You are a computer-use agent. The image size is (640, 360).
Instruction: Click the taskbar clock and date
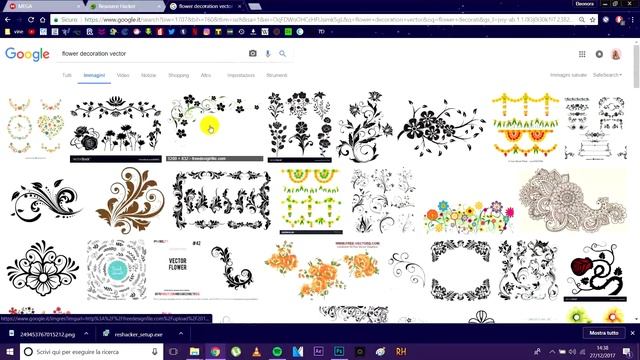[x=602, y=351]
